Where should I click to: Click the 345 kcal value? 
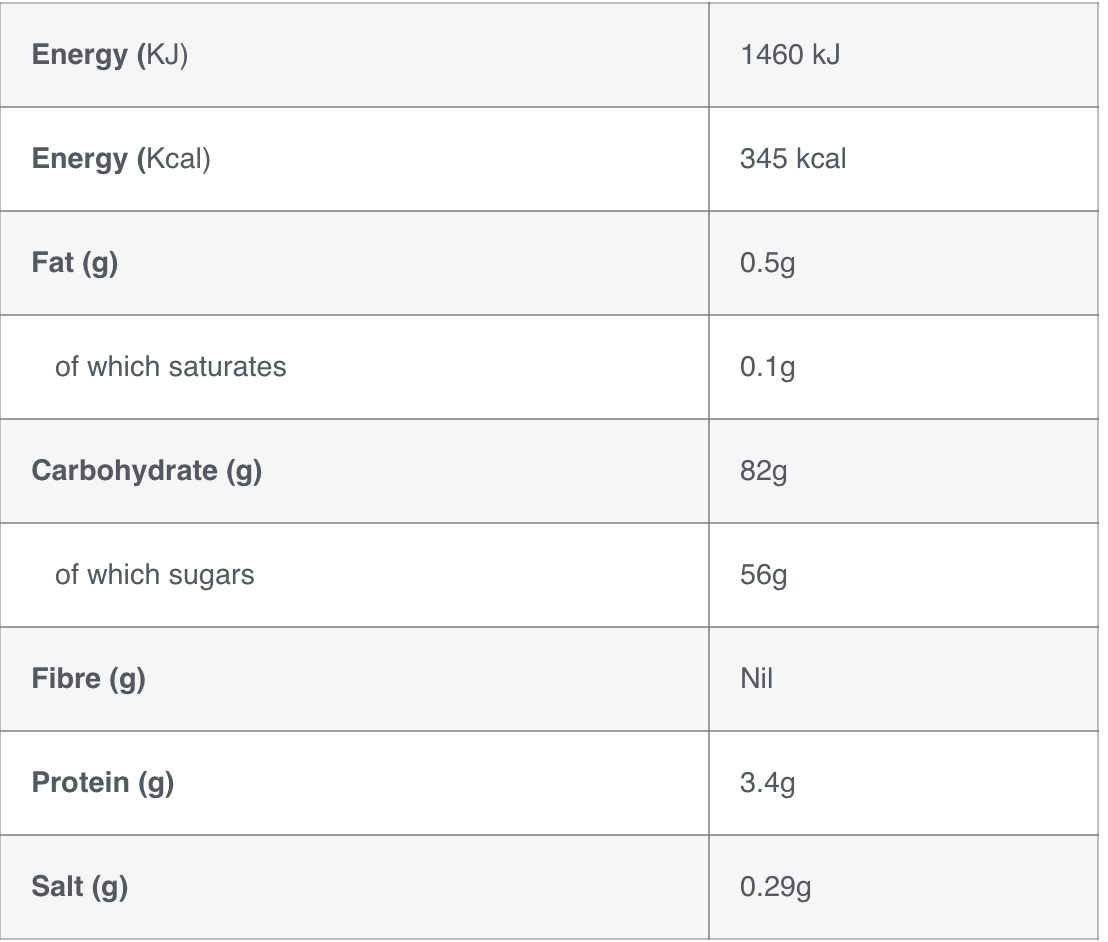tap(793, 159)
